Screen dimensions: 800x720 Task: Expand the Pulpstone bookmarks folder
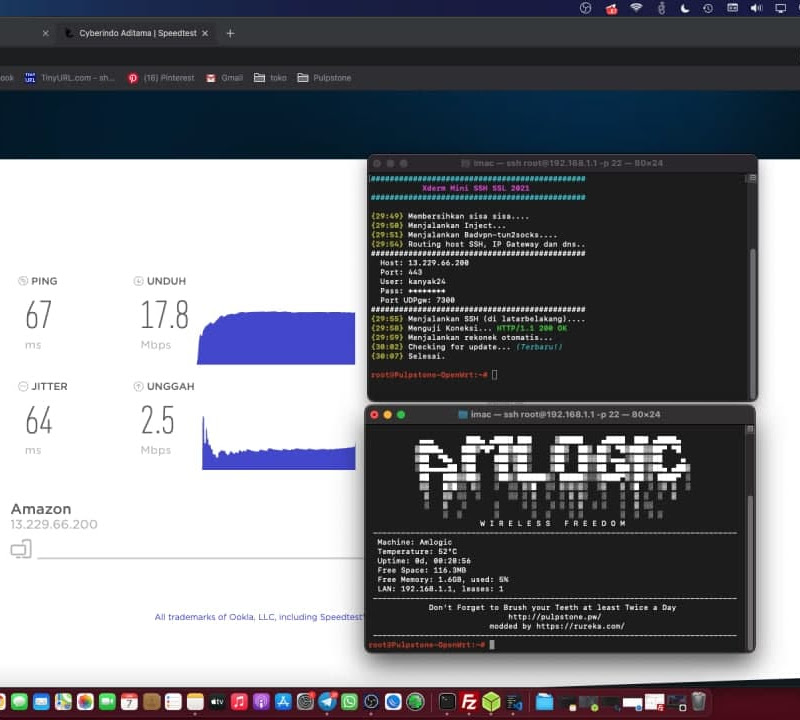(324, 78)
